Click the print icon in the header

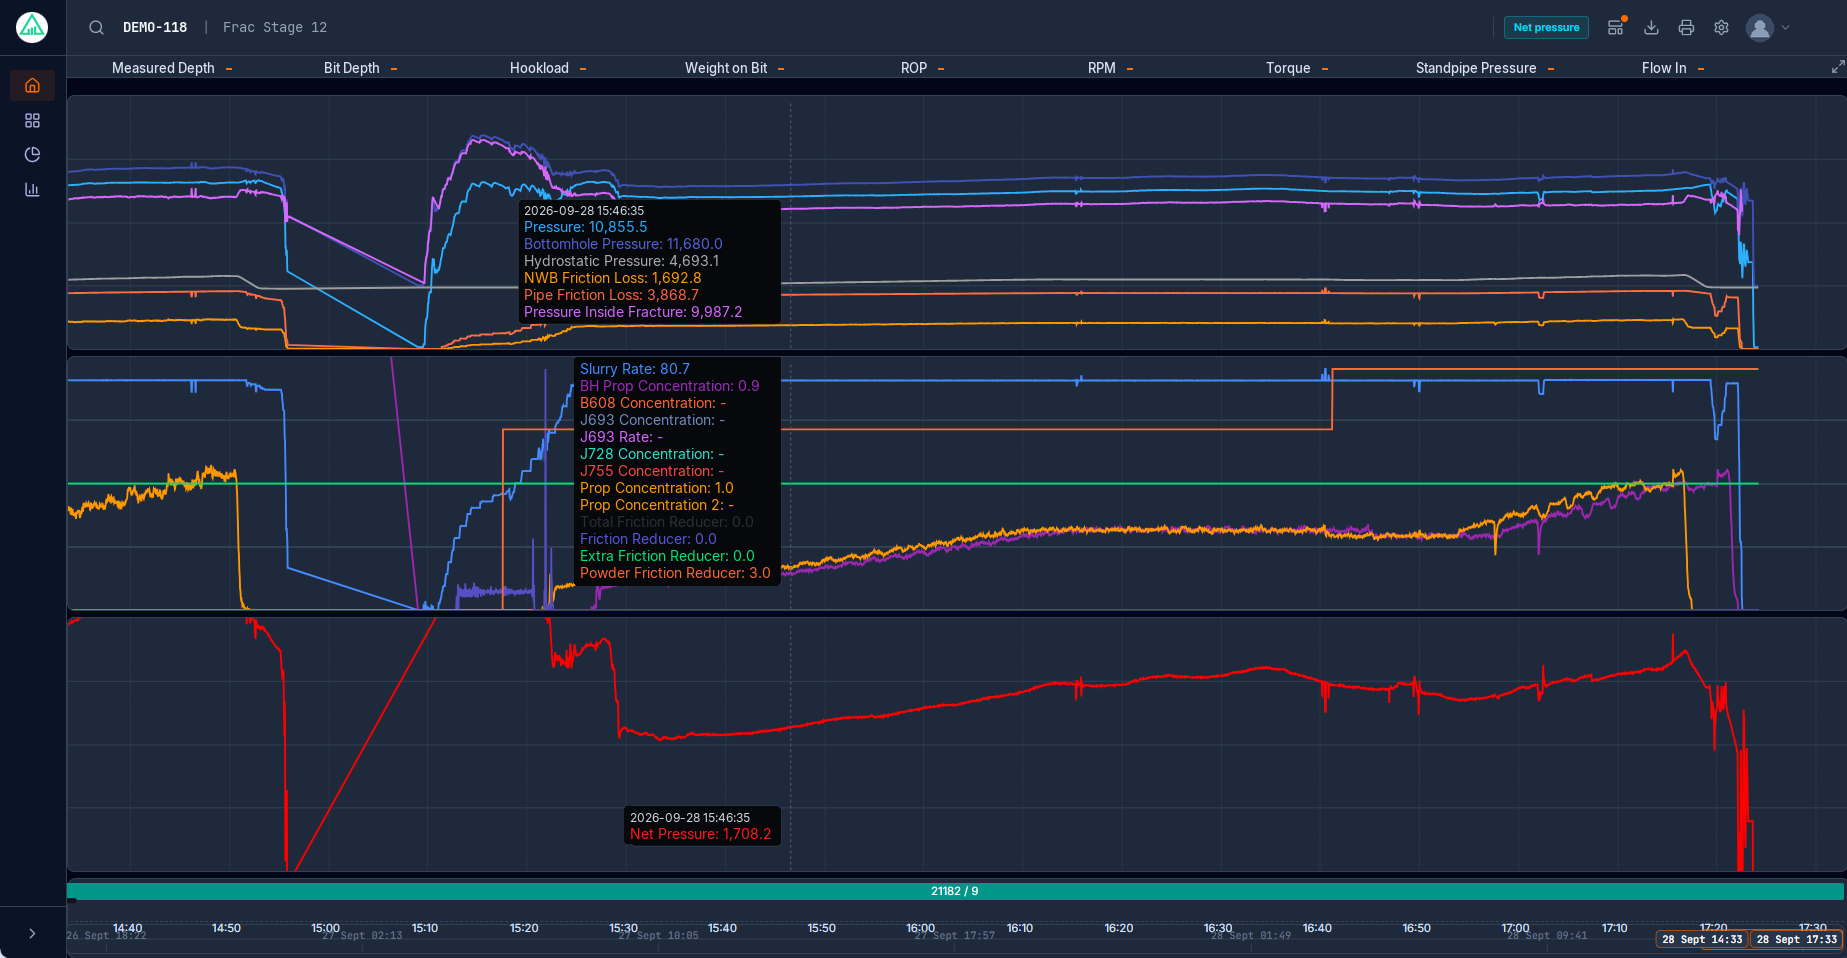(x=1686, y=27)
